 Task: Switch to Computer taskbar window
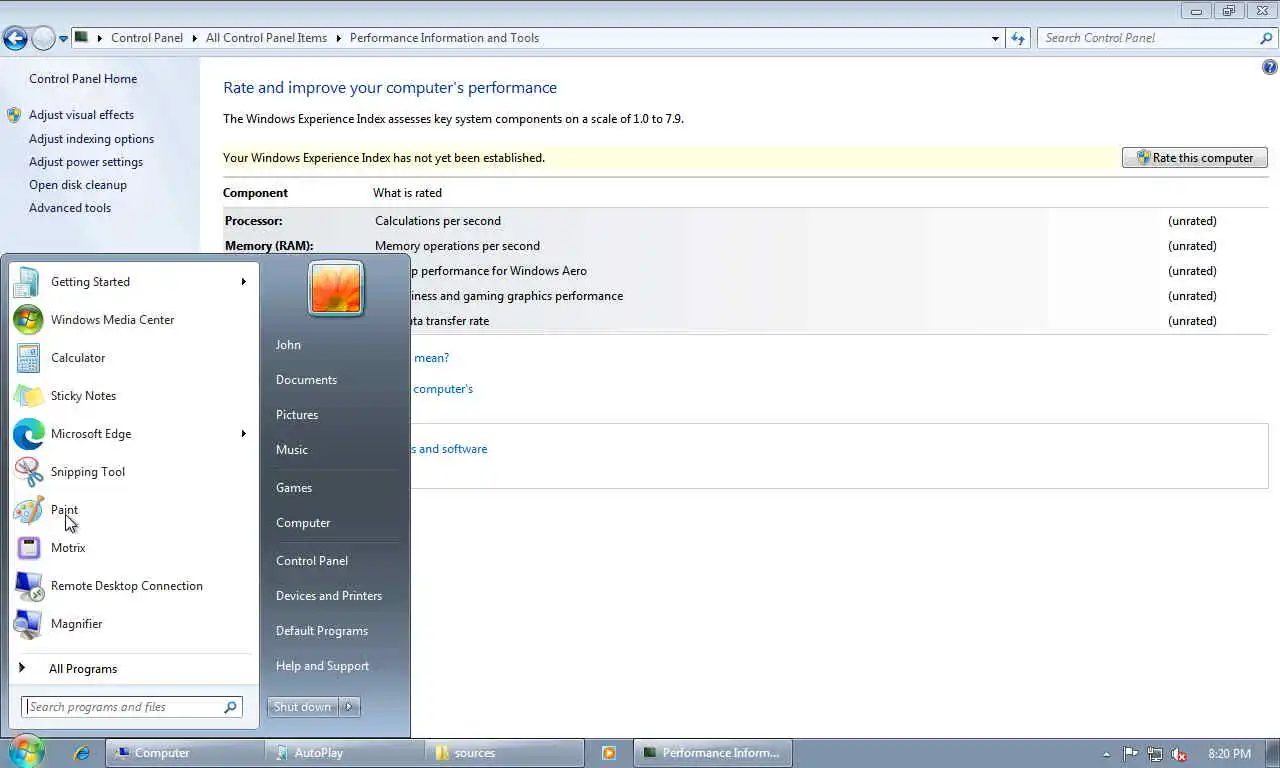click(185, 753)
